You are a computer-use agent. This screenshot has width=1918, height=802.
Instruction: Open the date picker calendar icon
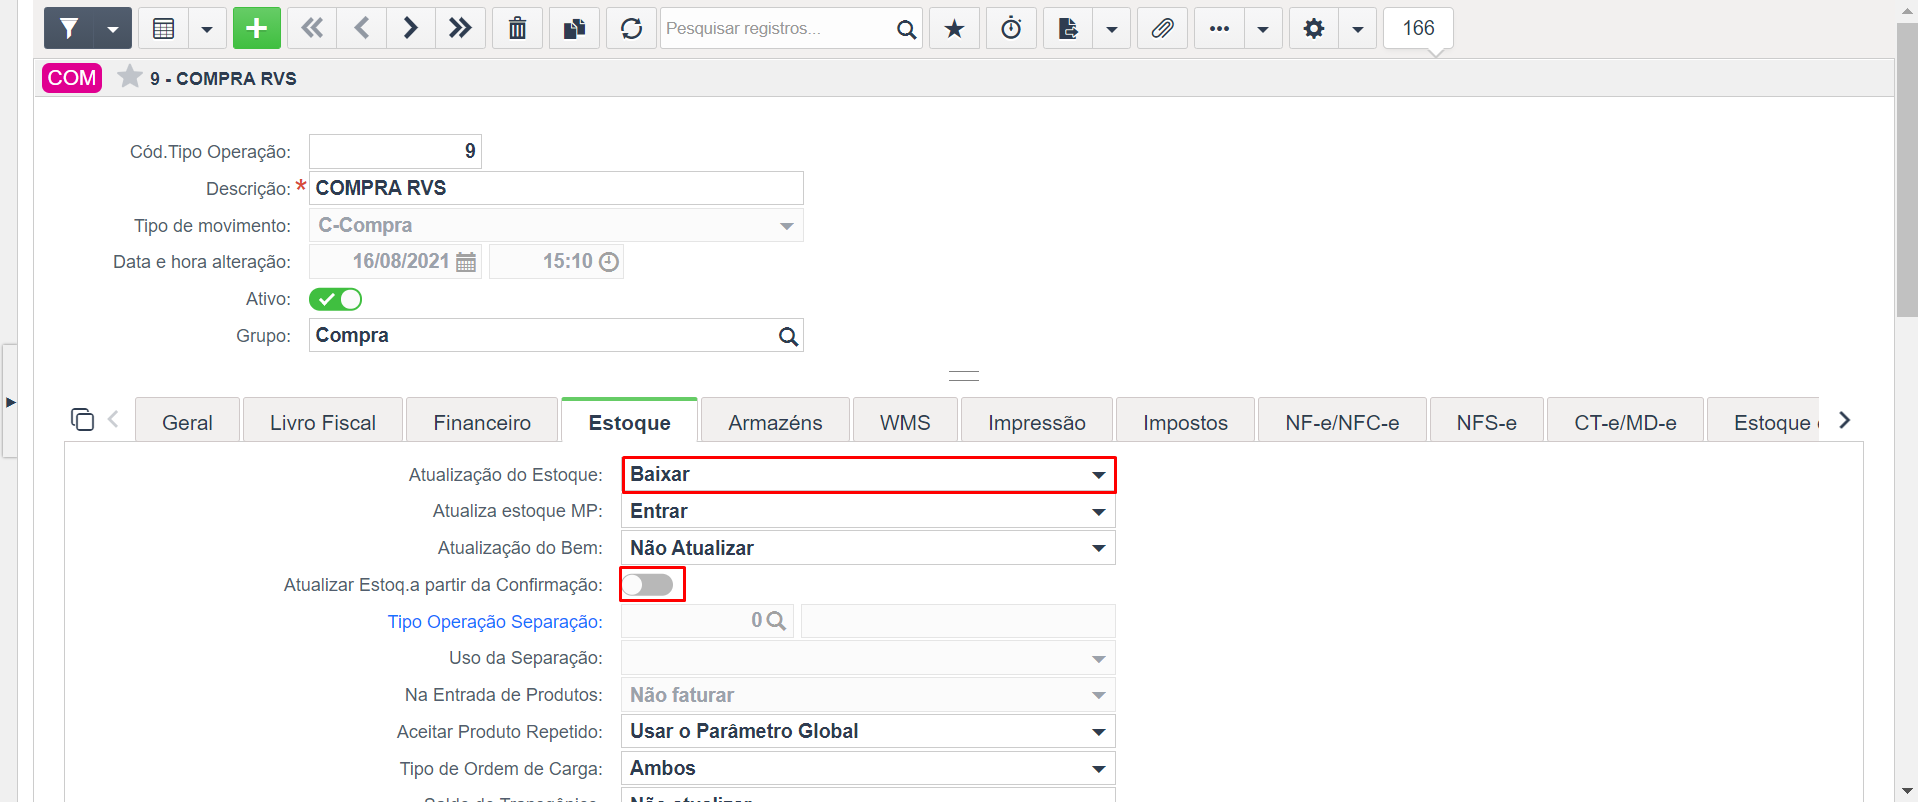click(466, 262)
